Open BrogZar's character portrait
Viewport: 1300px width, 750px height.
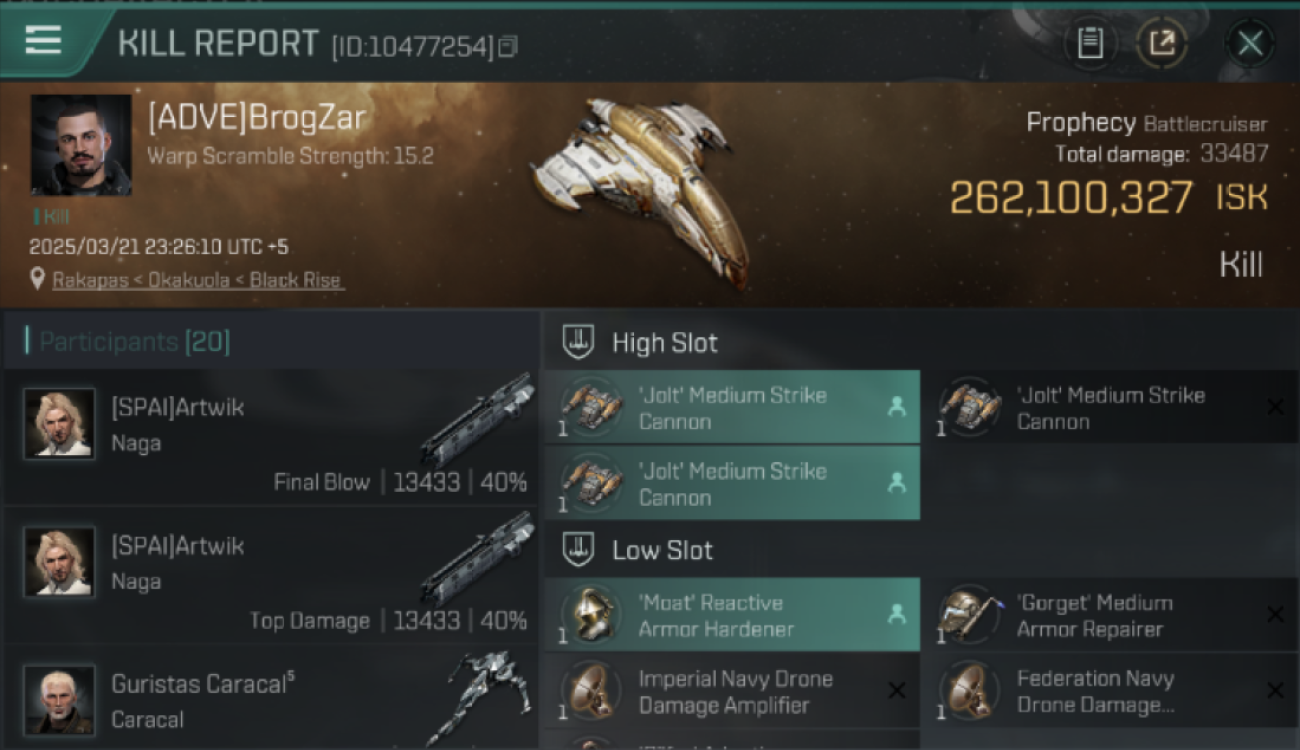pos(81,145)
